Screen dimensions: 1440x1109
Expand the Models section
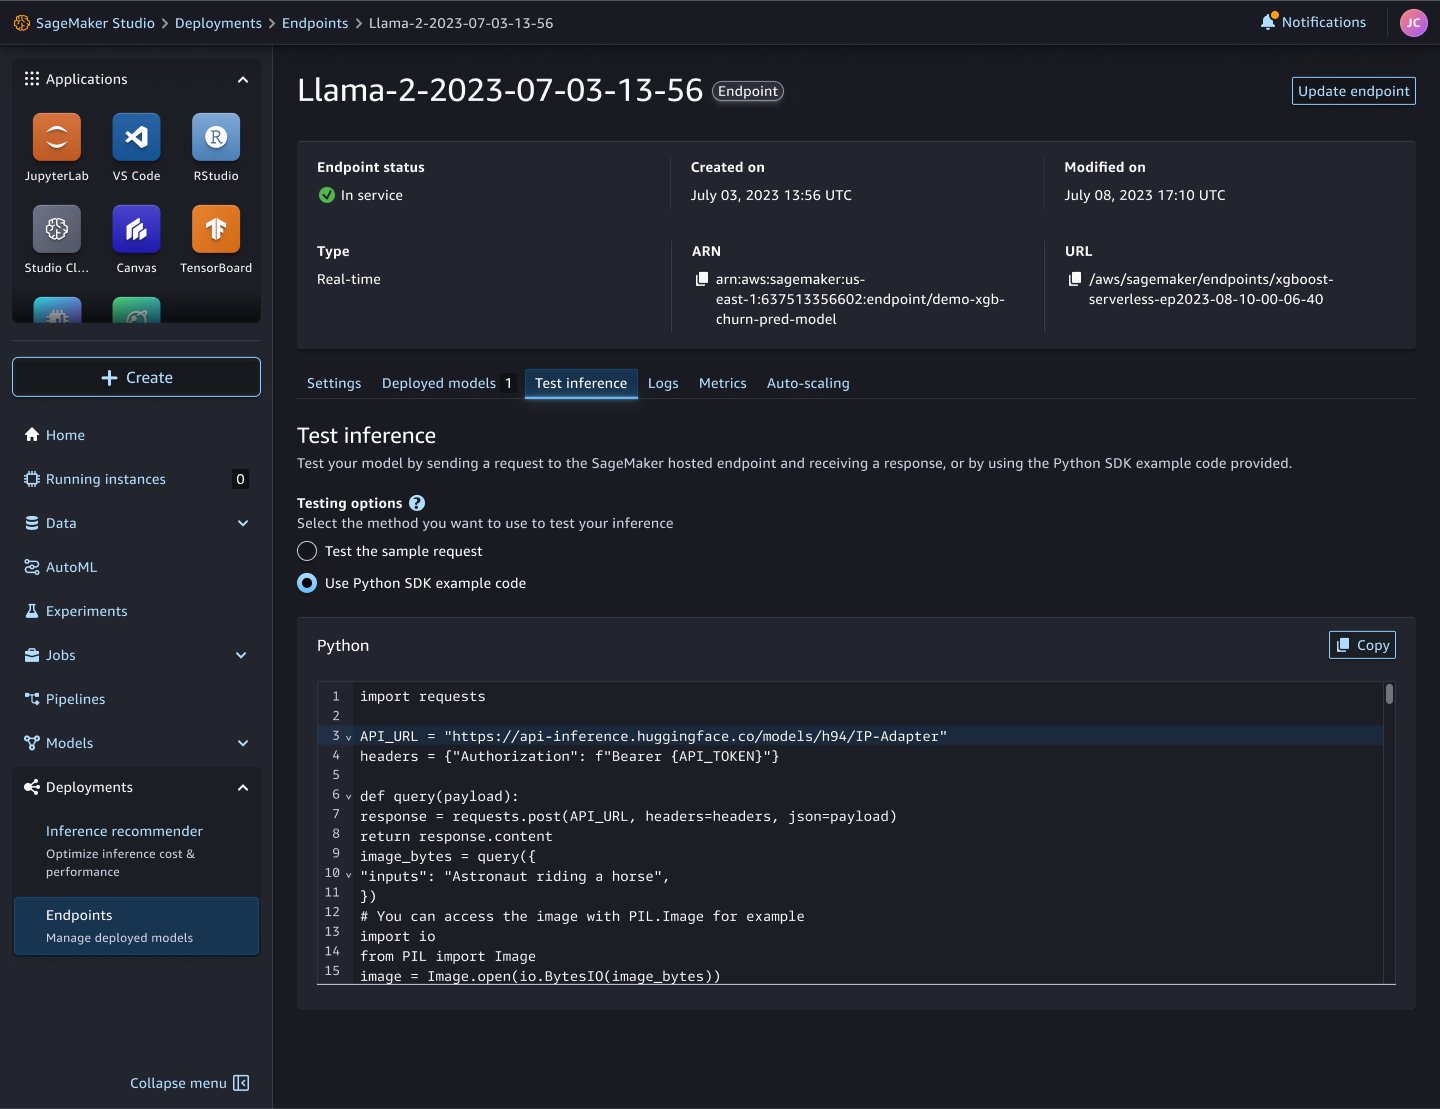point(242,743)
